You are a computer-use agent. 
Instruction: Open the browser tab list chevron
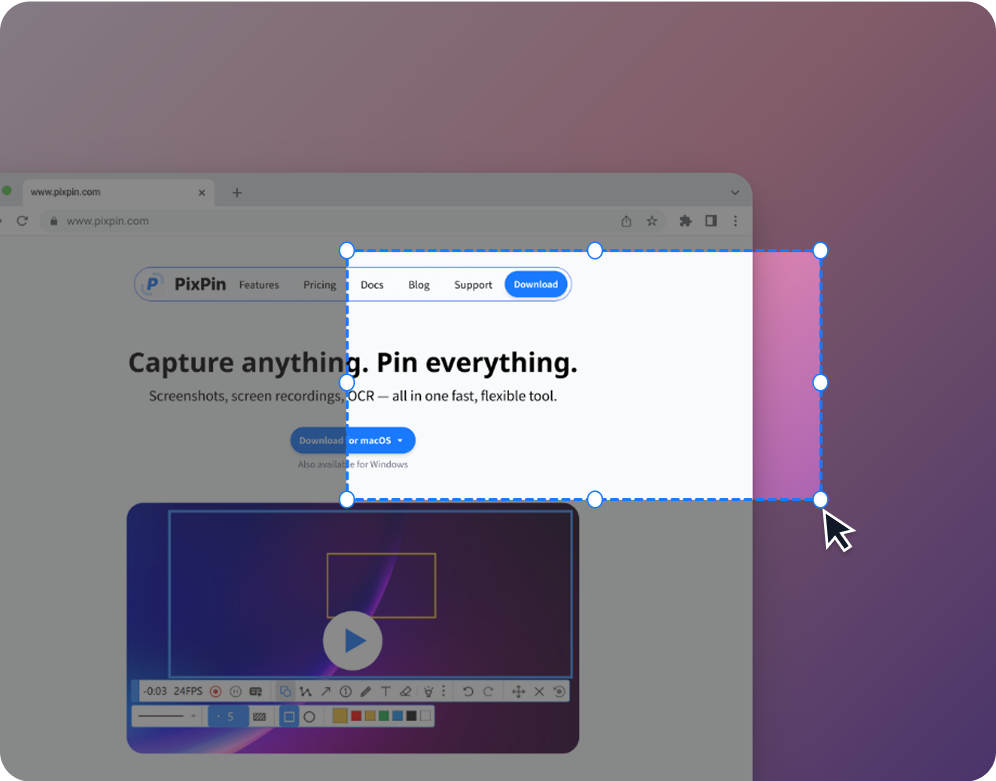tap(735, 192)
